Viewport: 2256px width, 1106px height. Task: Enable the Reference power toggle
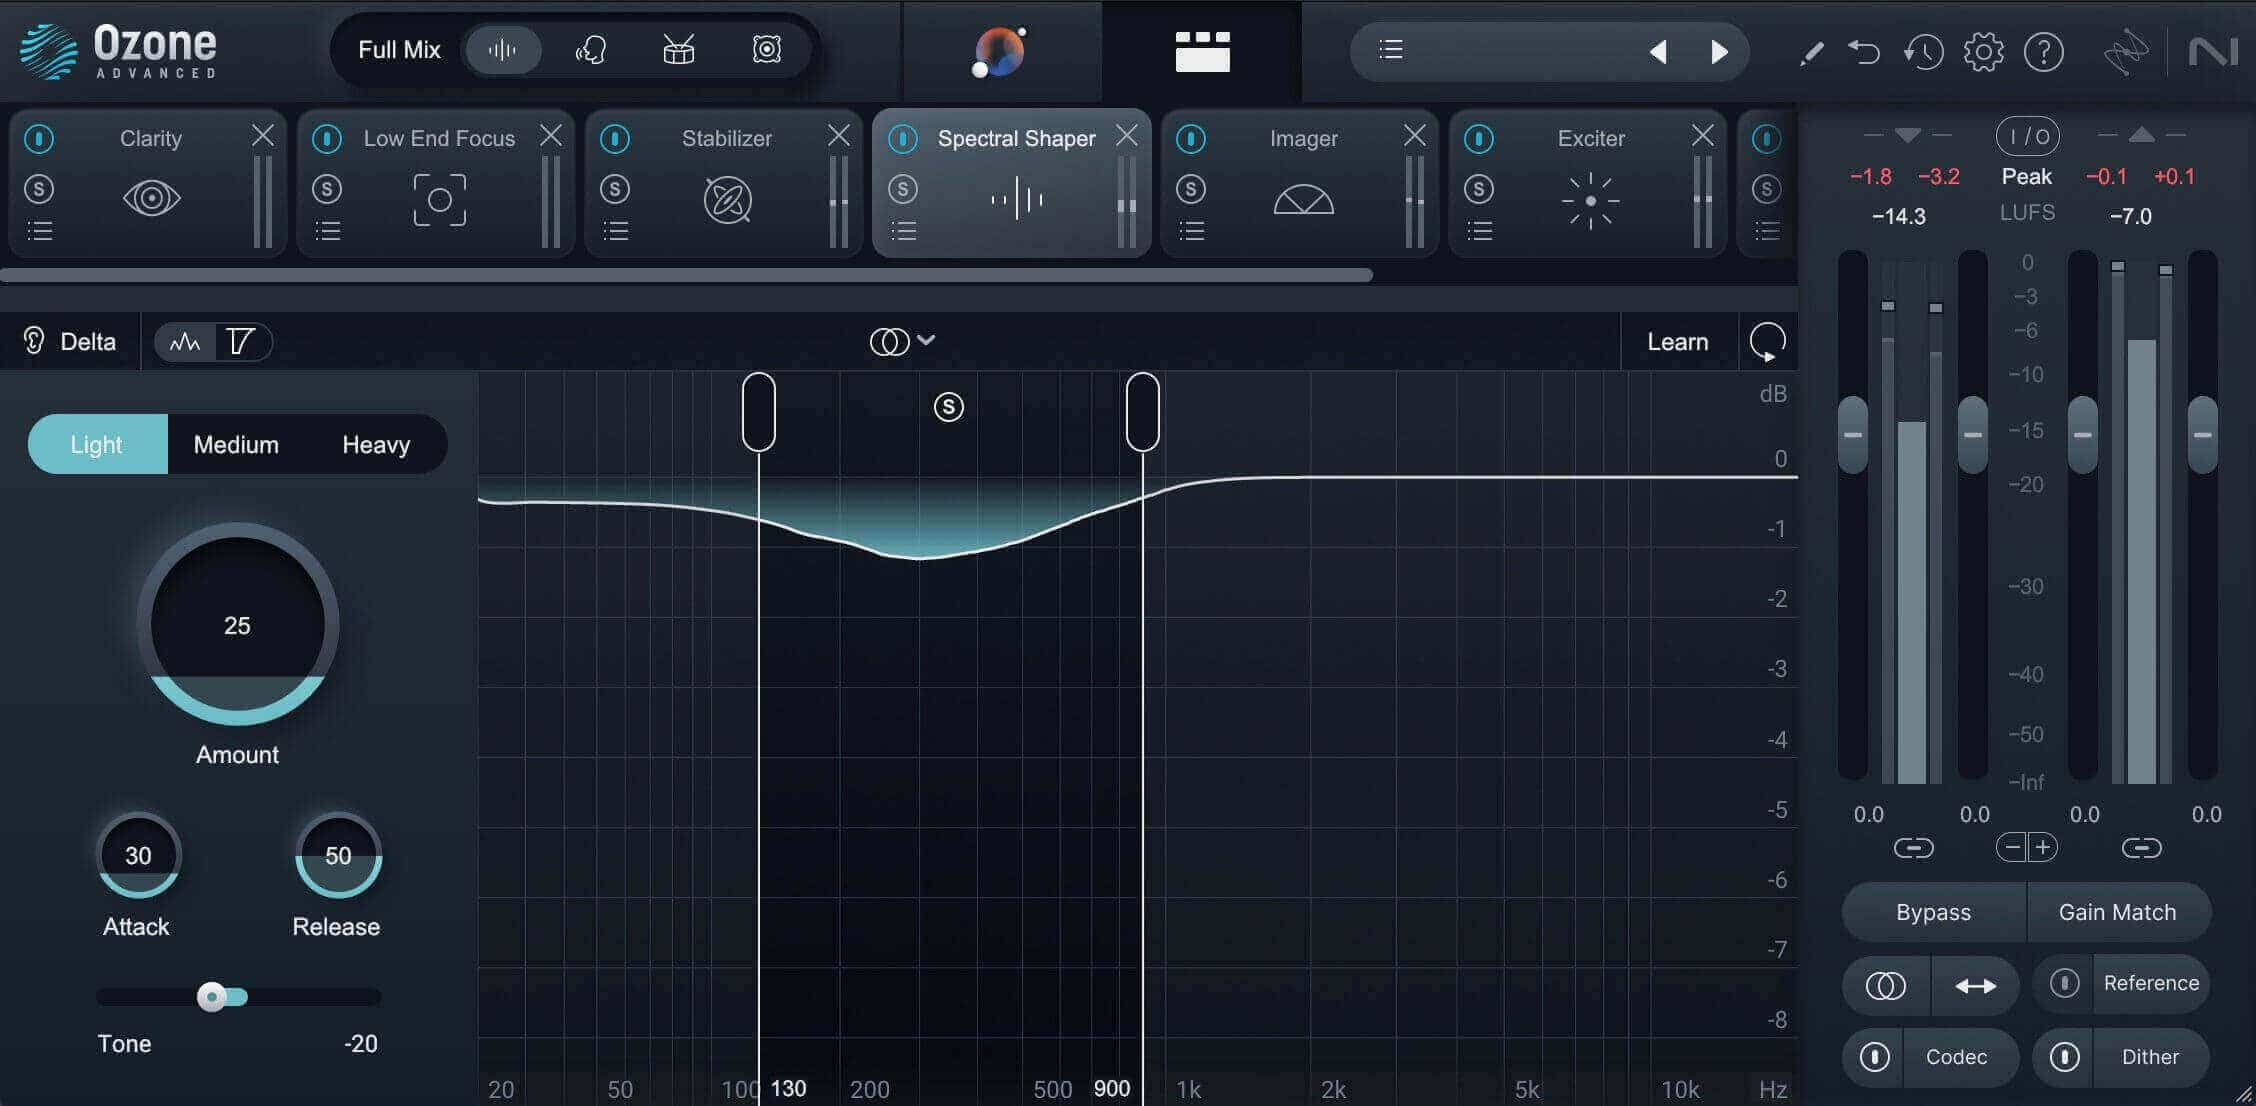pyautogui.click(x=2065, y=983)
